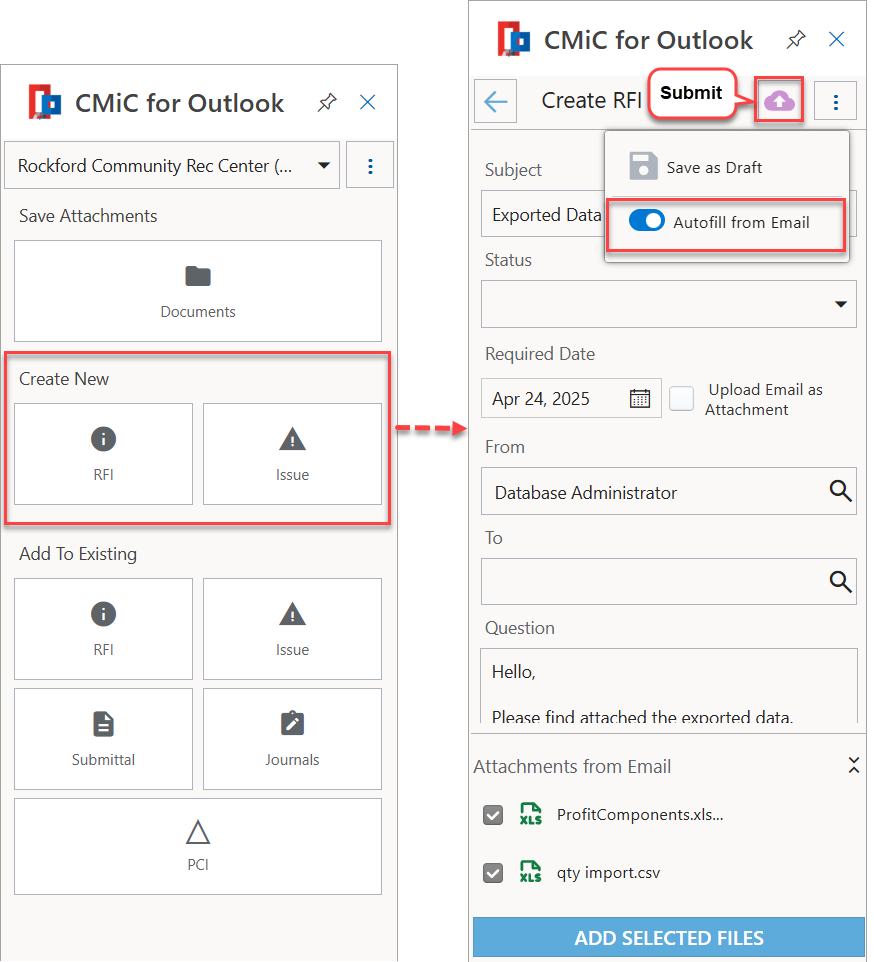Pin the left CMiC for Outlook pane
This screenshot has height=962, width=874.
tap(327, 102)
